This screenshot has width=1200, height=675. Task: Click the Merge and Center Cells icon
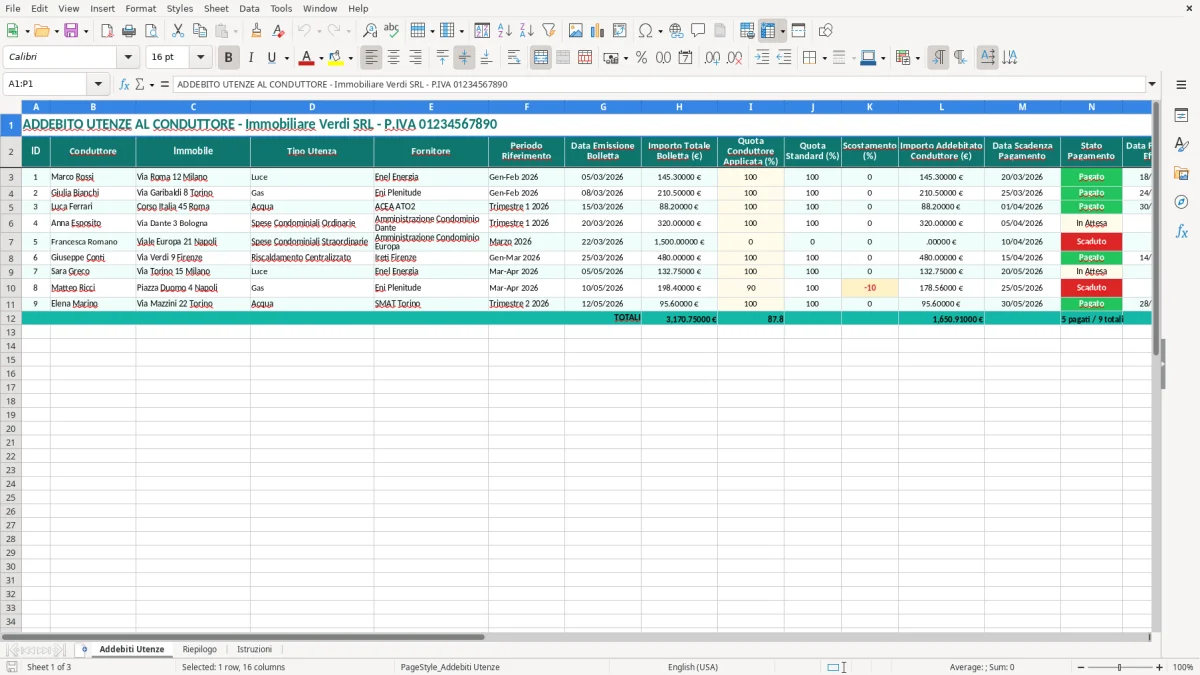click(x=541, y=58)
